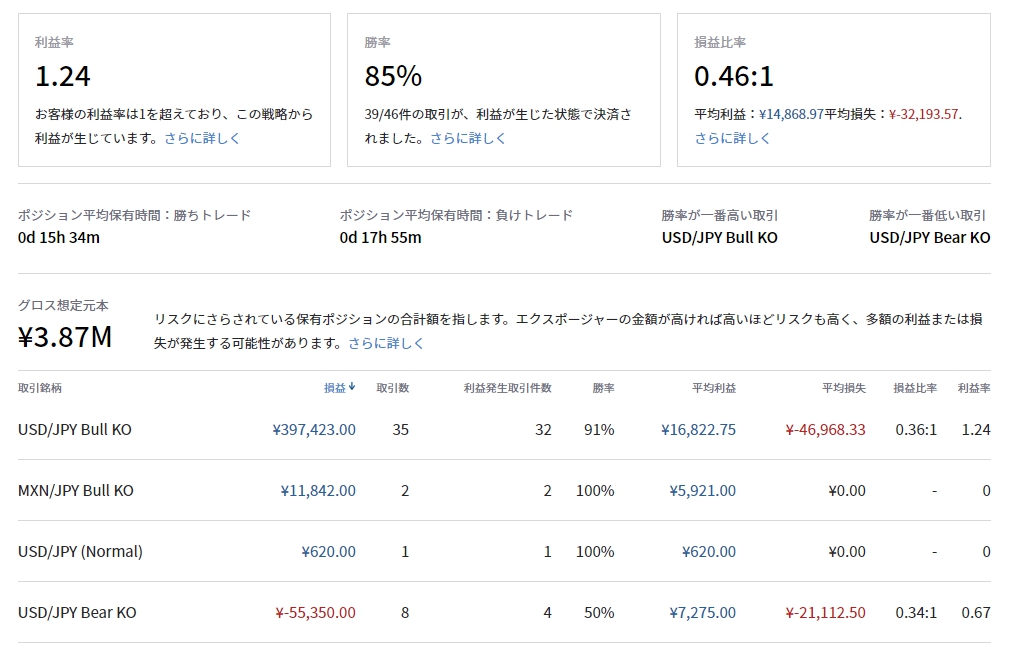Sort table by 平均損失 column header
Screen dimensions: 1010x650
(x=844, y=388)
